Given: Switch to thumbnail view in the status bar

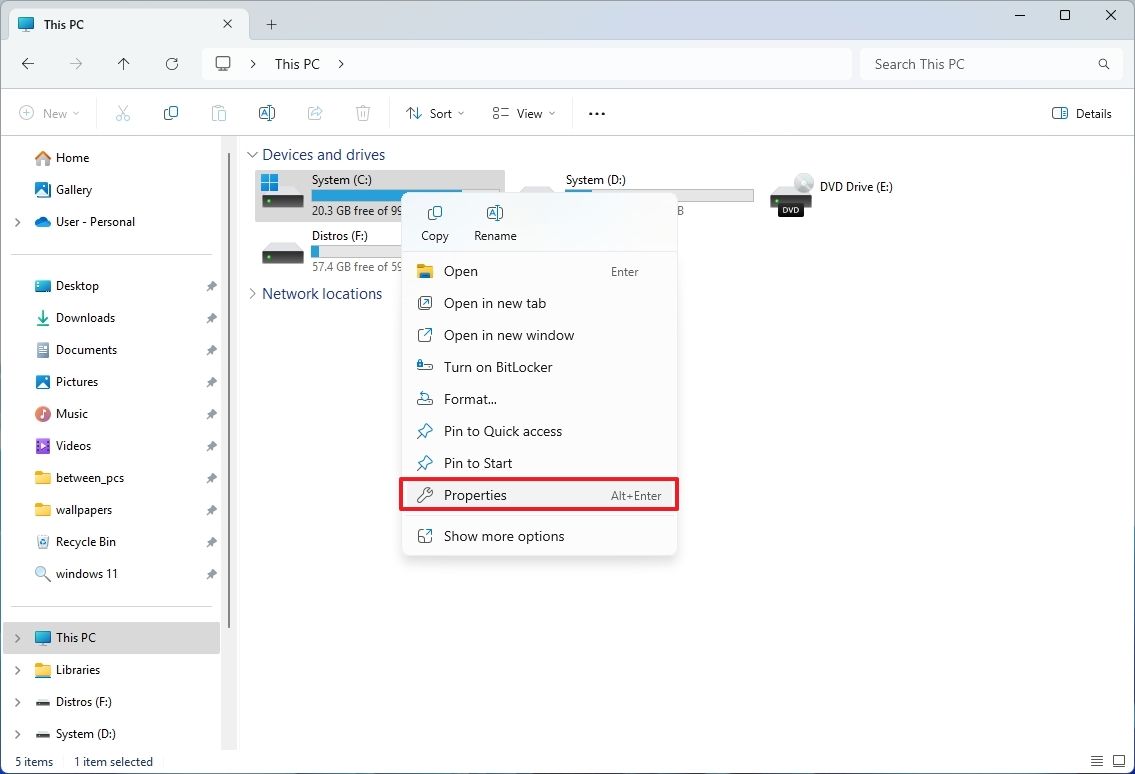Looking at the screenshot, I should click(1117, 761).
